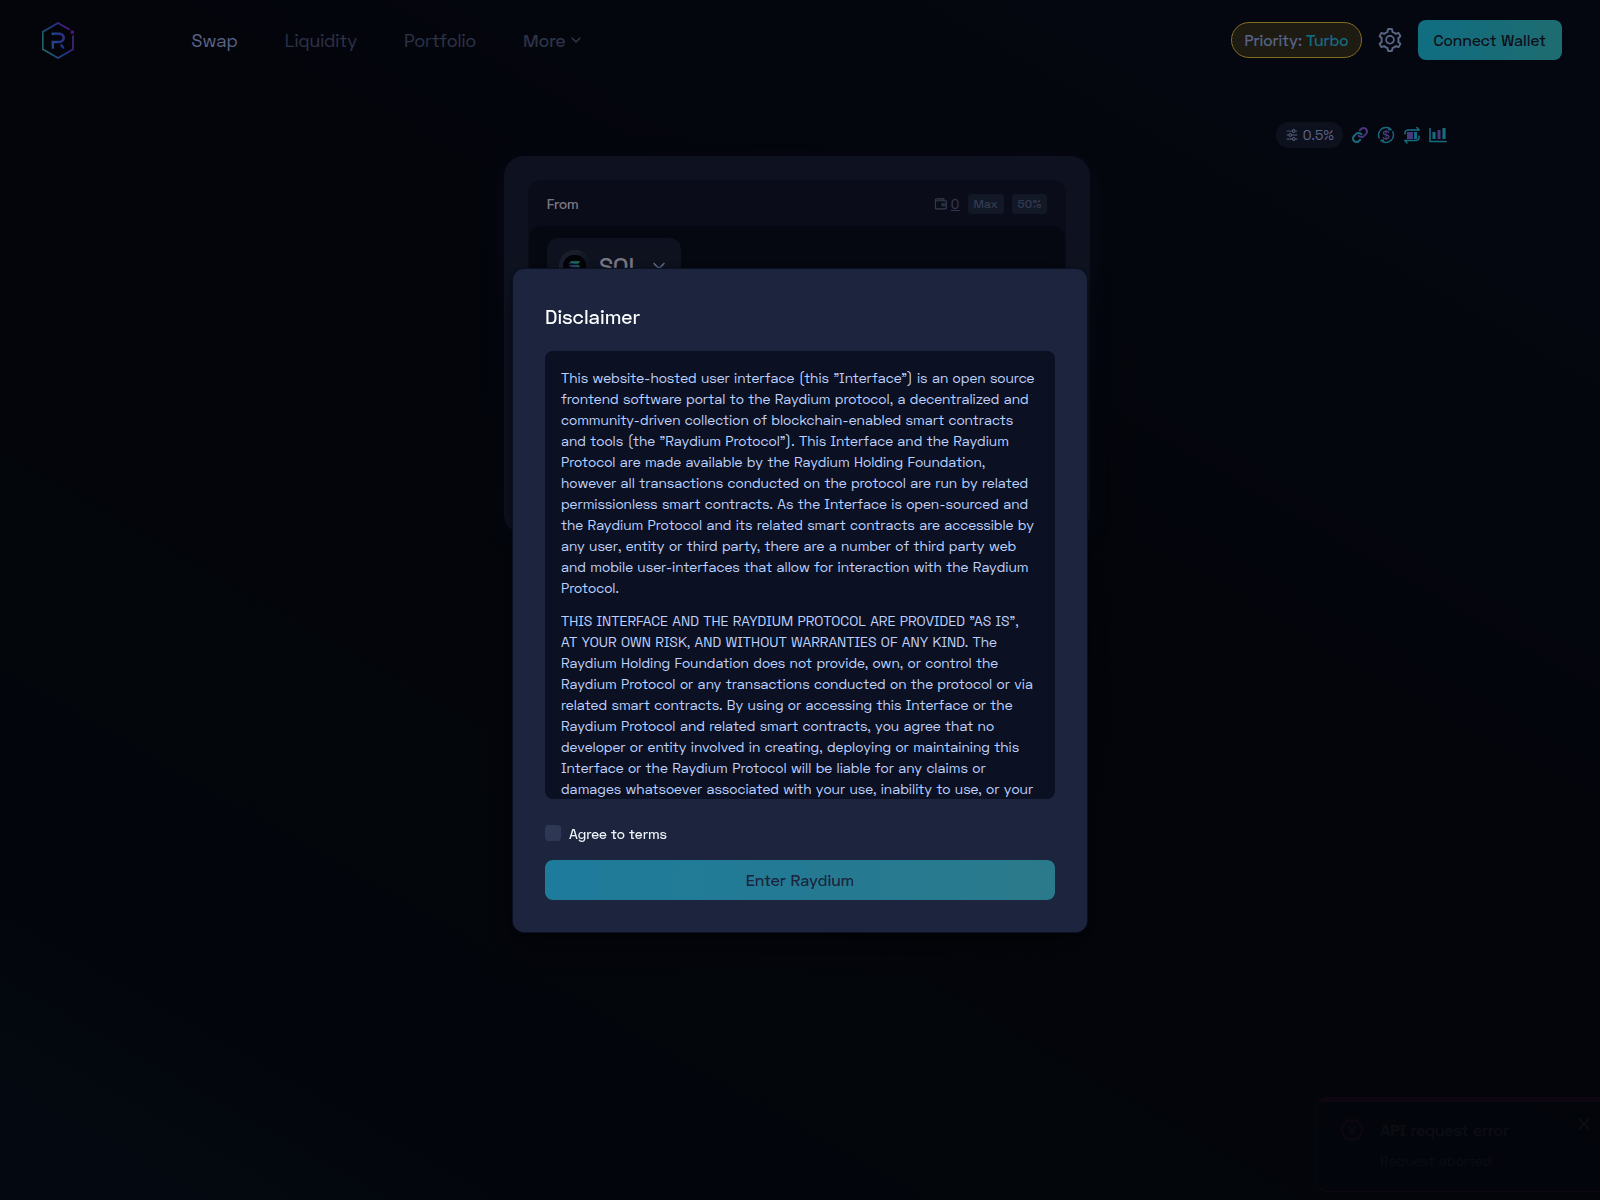The image size is (1600, 1200).
Task: Show the bar chart icon
Action: point(1438,134)
